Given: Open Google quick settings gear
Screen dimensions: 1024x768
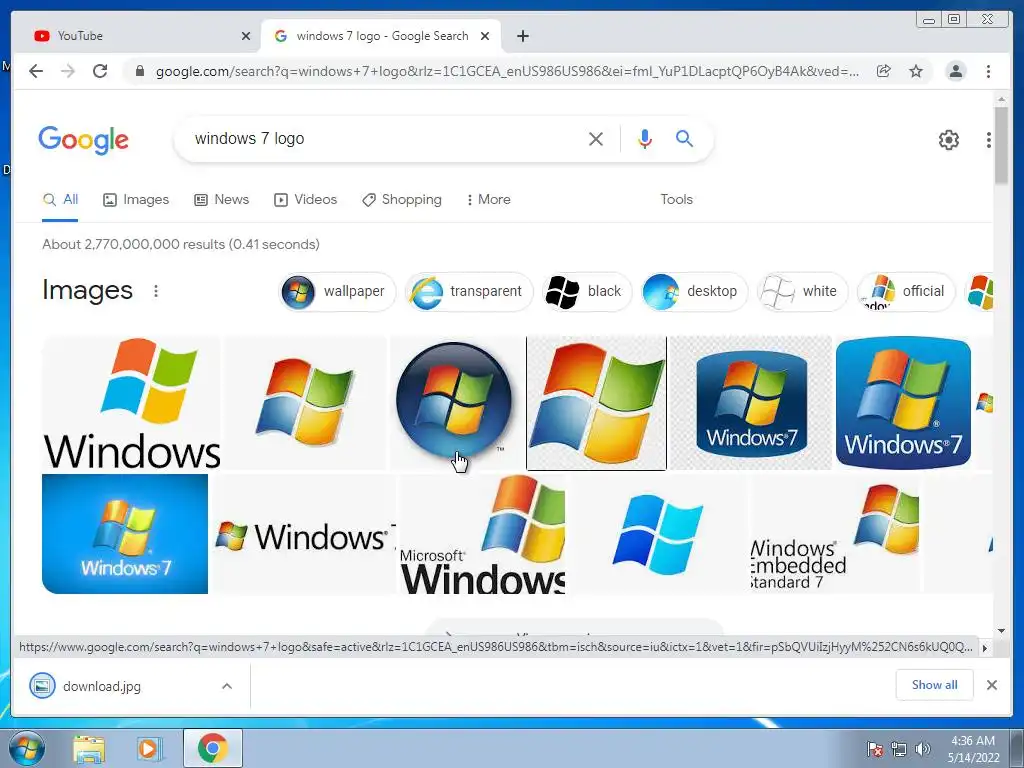Looking at the screenshot, I should coord(948,139).
